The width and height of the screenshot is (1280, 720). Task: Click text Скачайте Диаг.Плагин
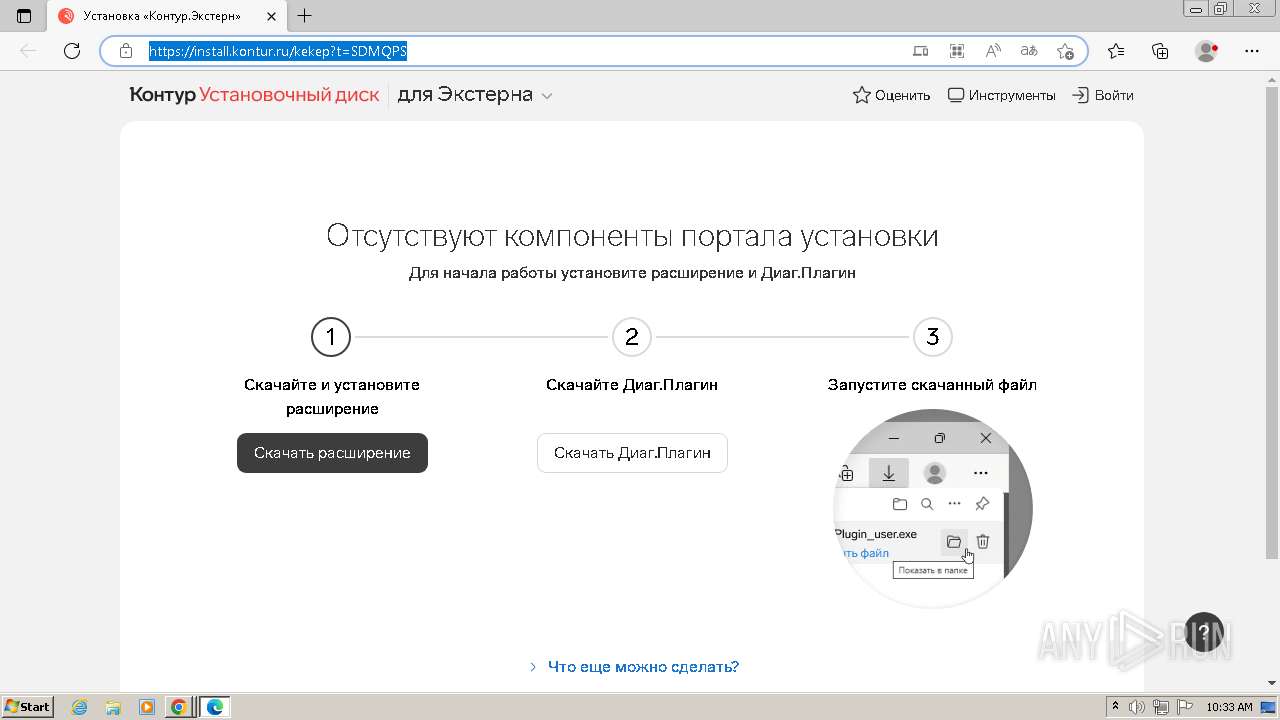[x=632, y=385]
